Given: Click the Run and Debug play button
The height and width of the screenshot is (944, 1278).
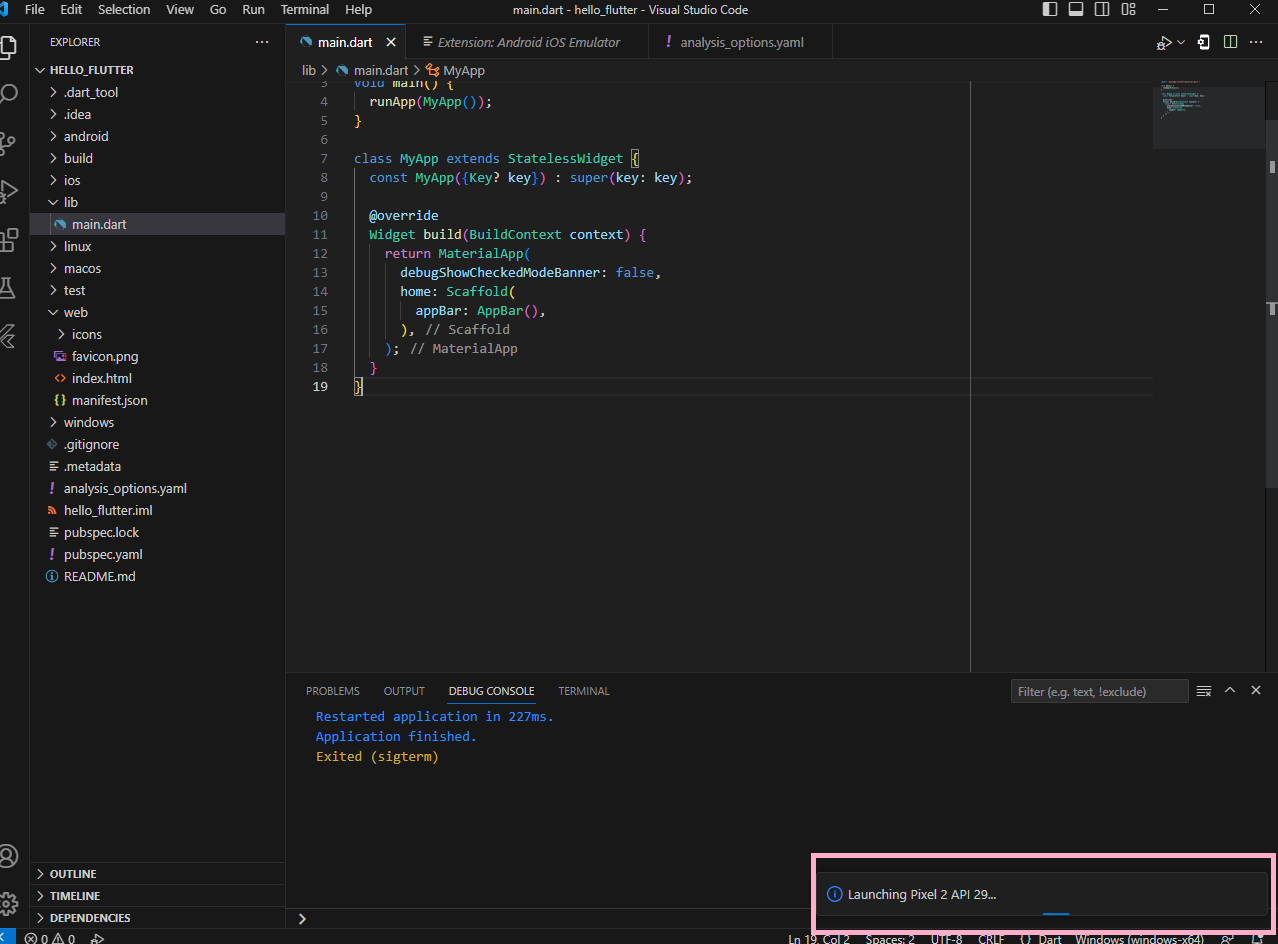Looking at the screenshot, I should coord(1164,42).
